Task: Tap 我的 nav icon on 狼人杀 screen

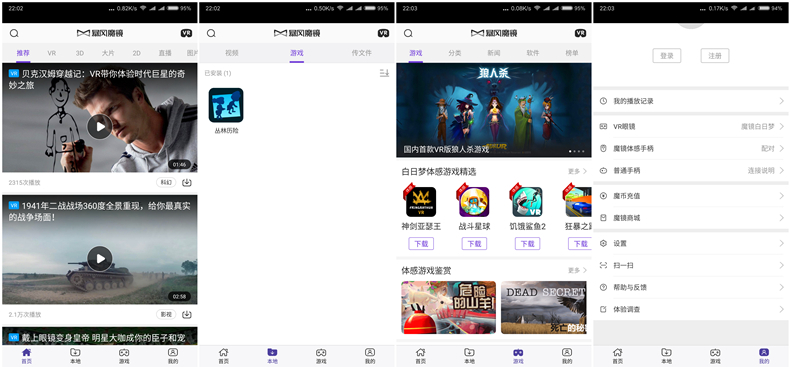Action: [x=567, y=355]
